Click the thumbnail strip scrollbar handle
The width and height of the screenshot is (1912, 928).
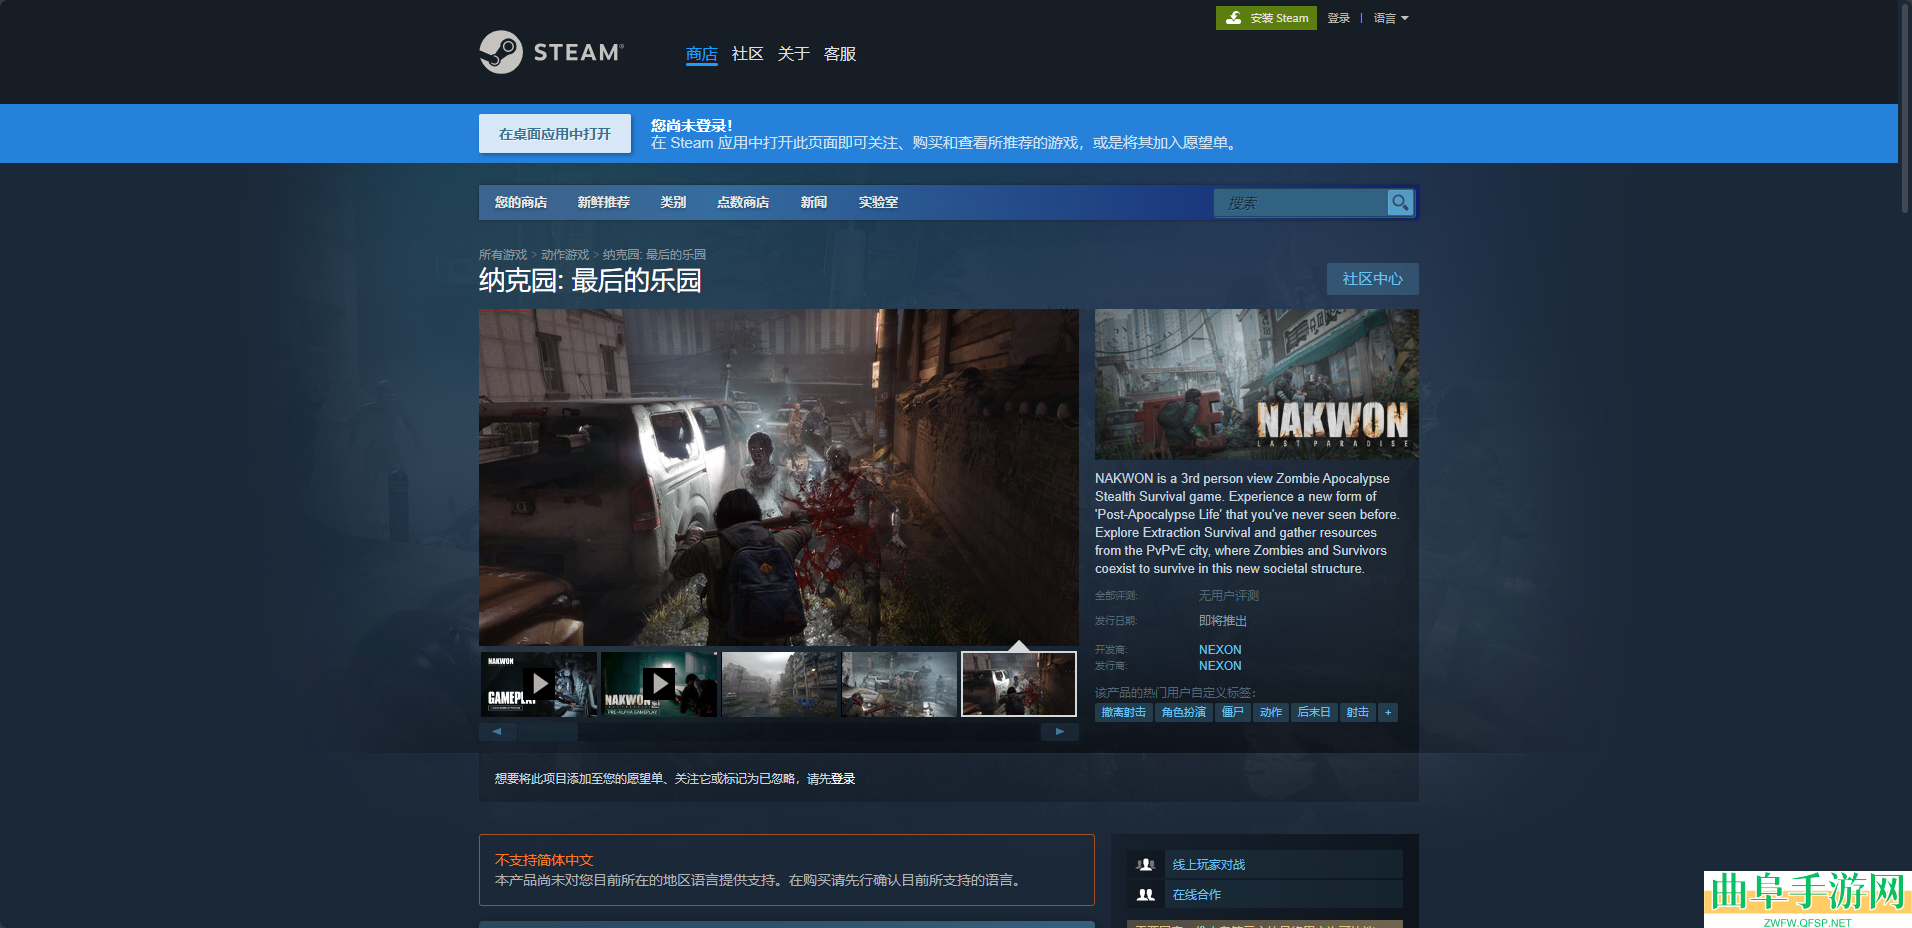click(547, 732)
